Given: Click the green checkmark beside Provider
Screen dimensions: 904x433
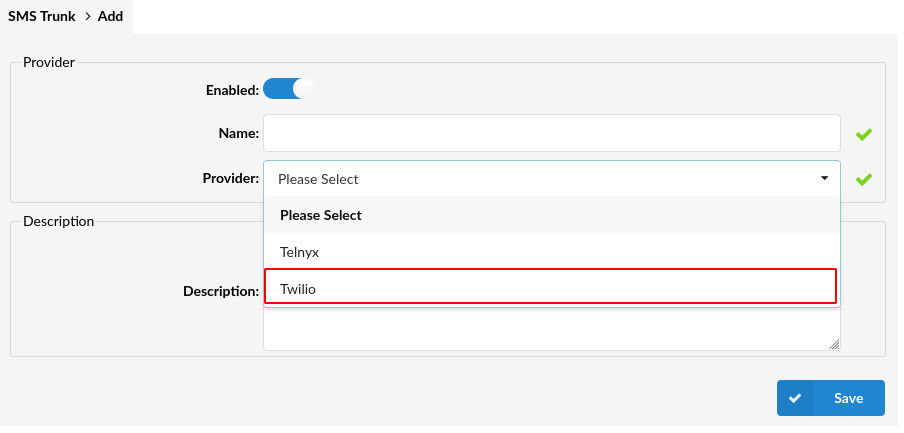Looking at the screenshot, I should [864, 179].
